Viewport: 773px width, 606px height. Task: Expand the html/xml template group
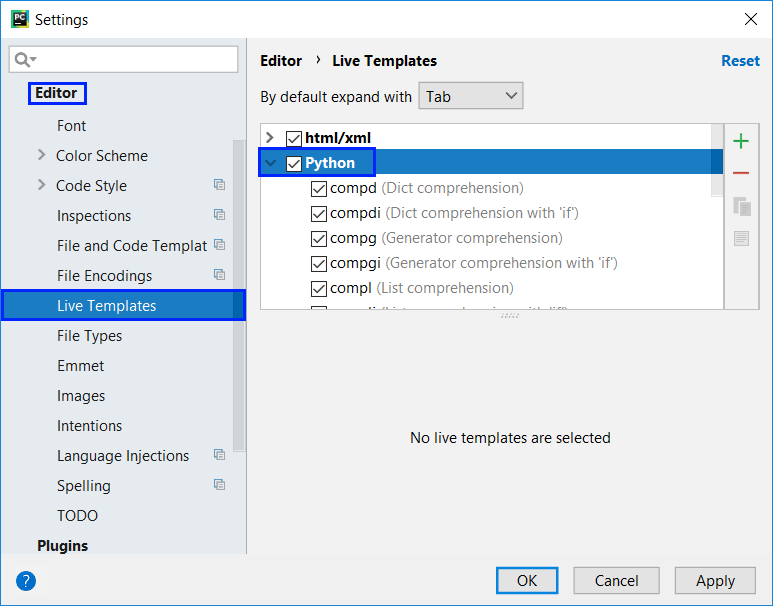pos(270,138)
